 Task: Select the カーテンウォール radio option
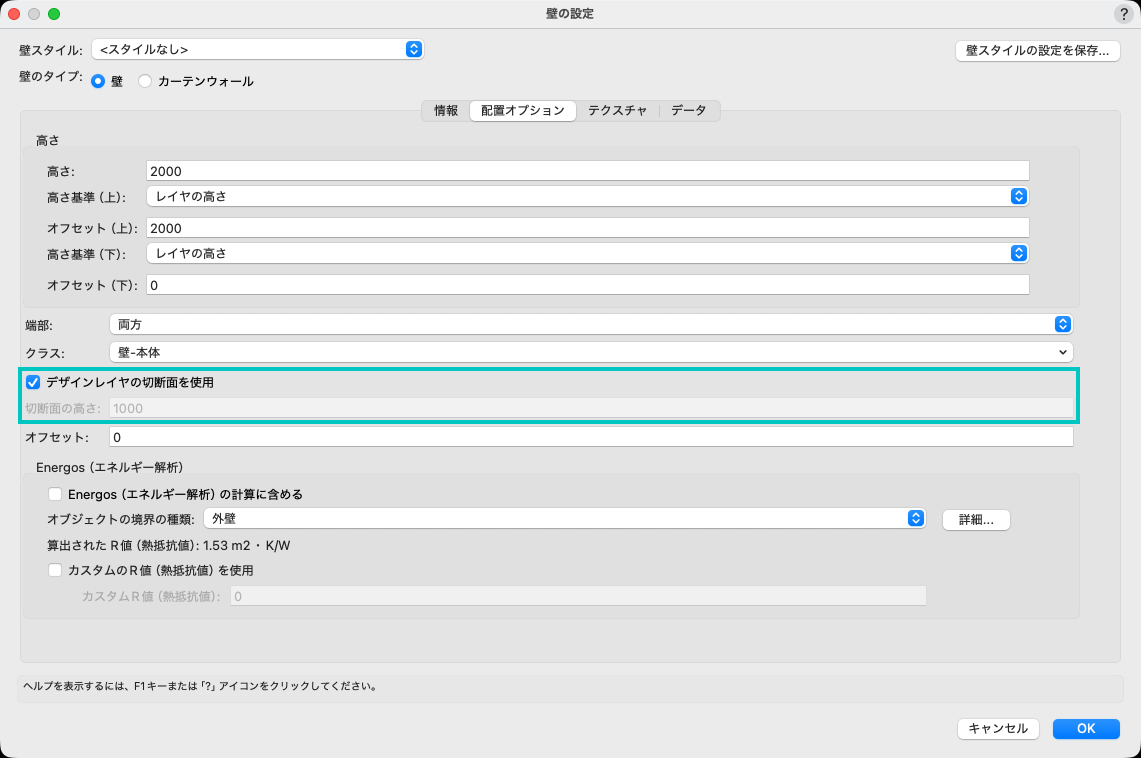pos(145,81)
